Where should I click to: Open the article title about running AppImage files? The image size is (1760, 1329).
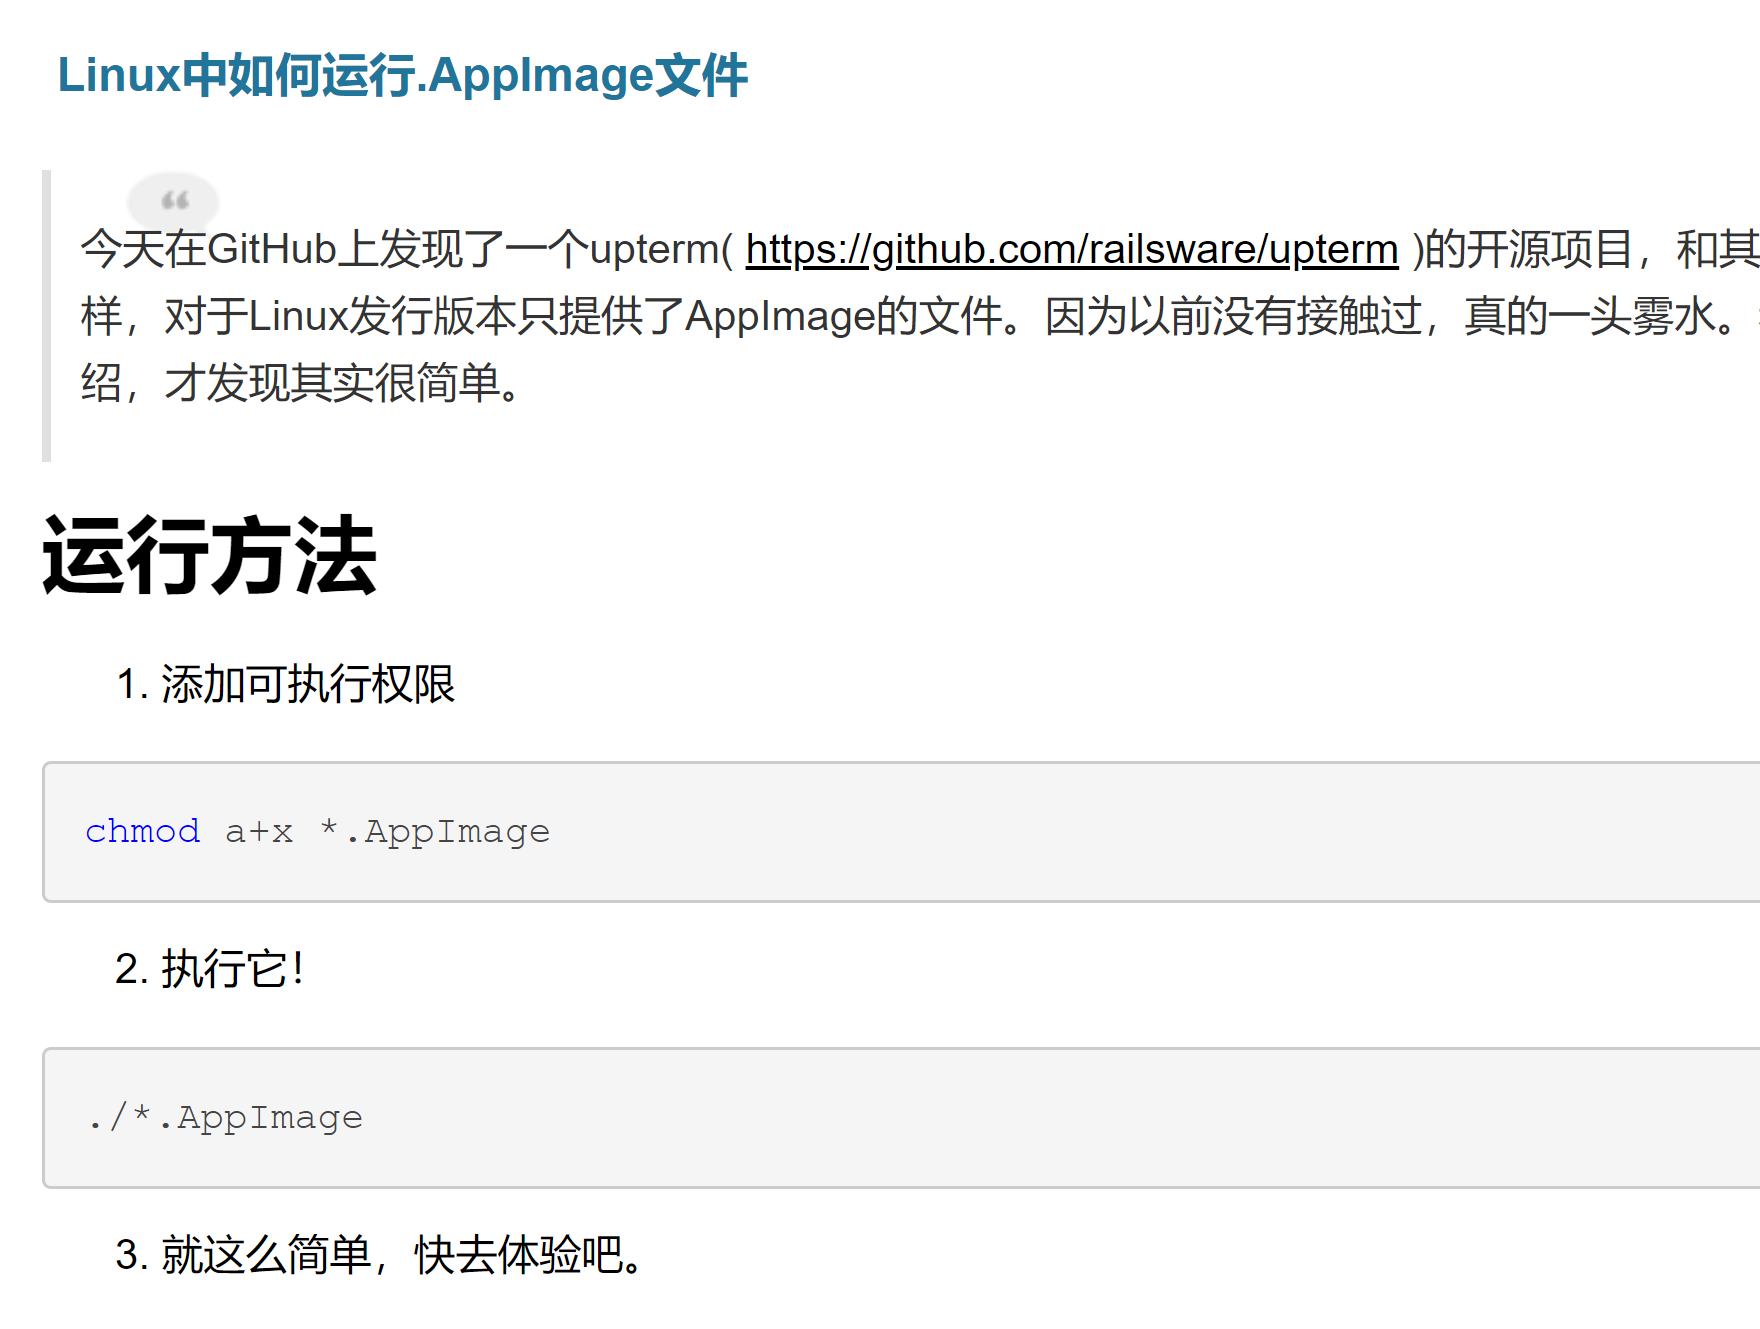402,76
